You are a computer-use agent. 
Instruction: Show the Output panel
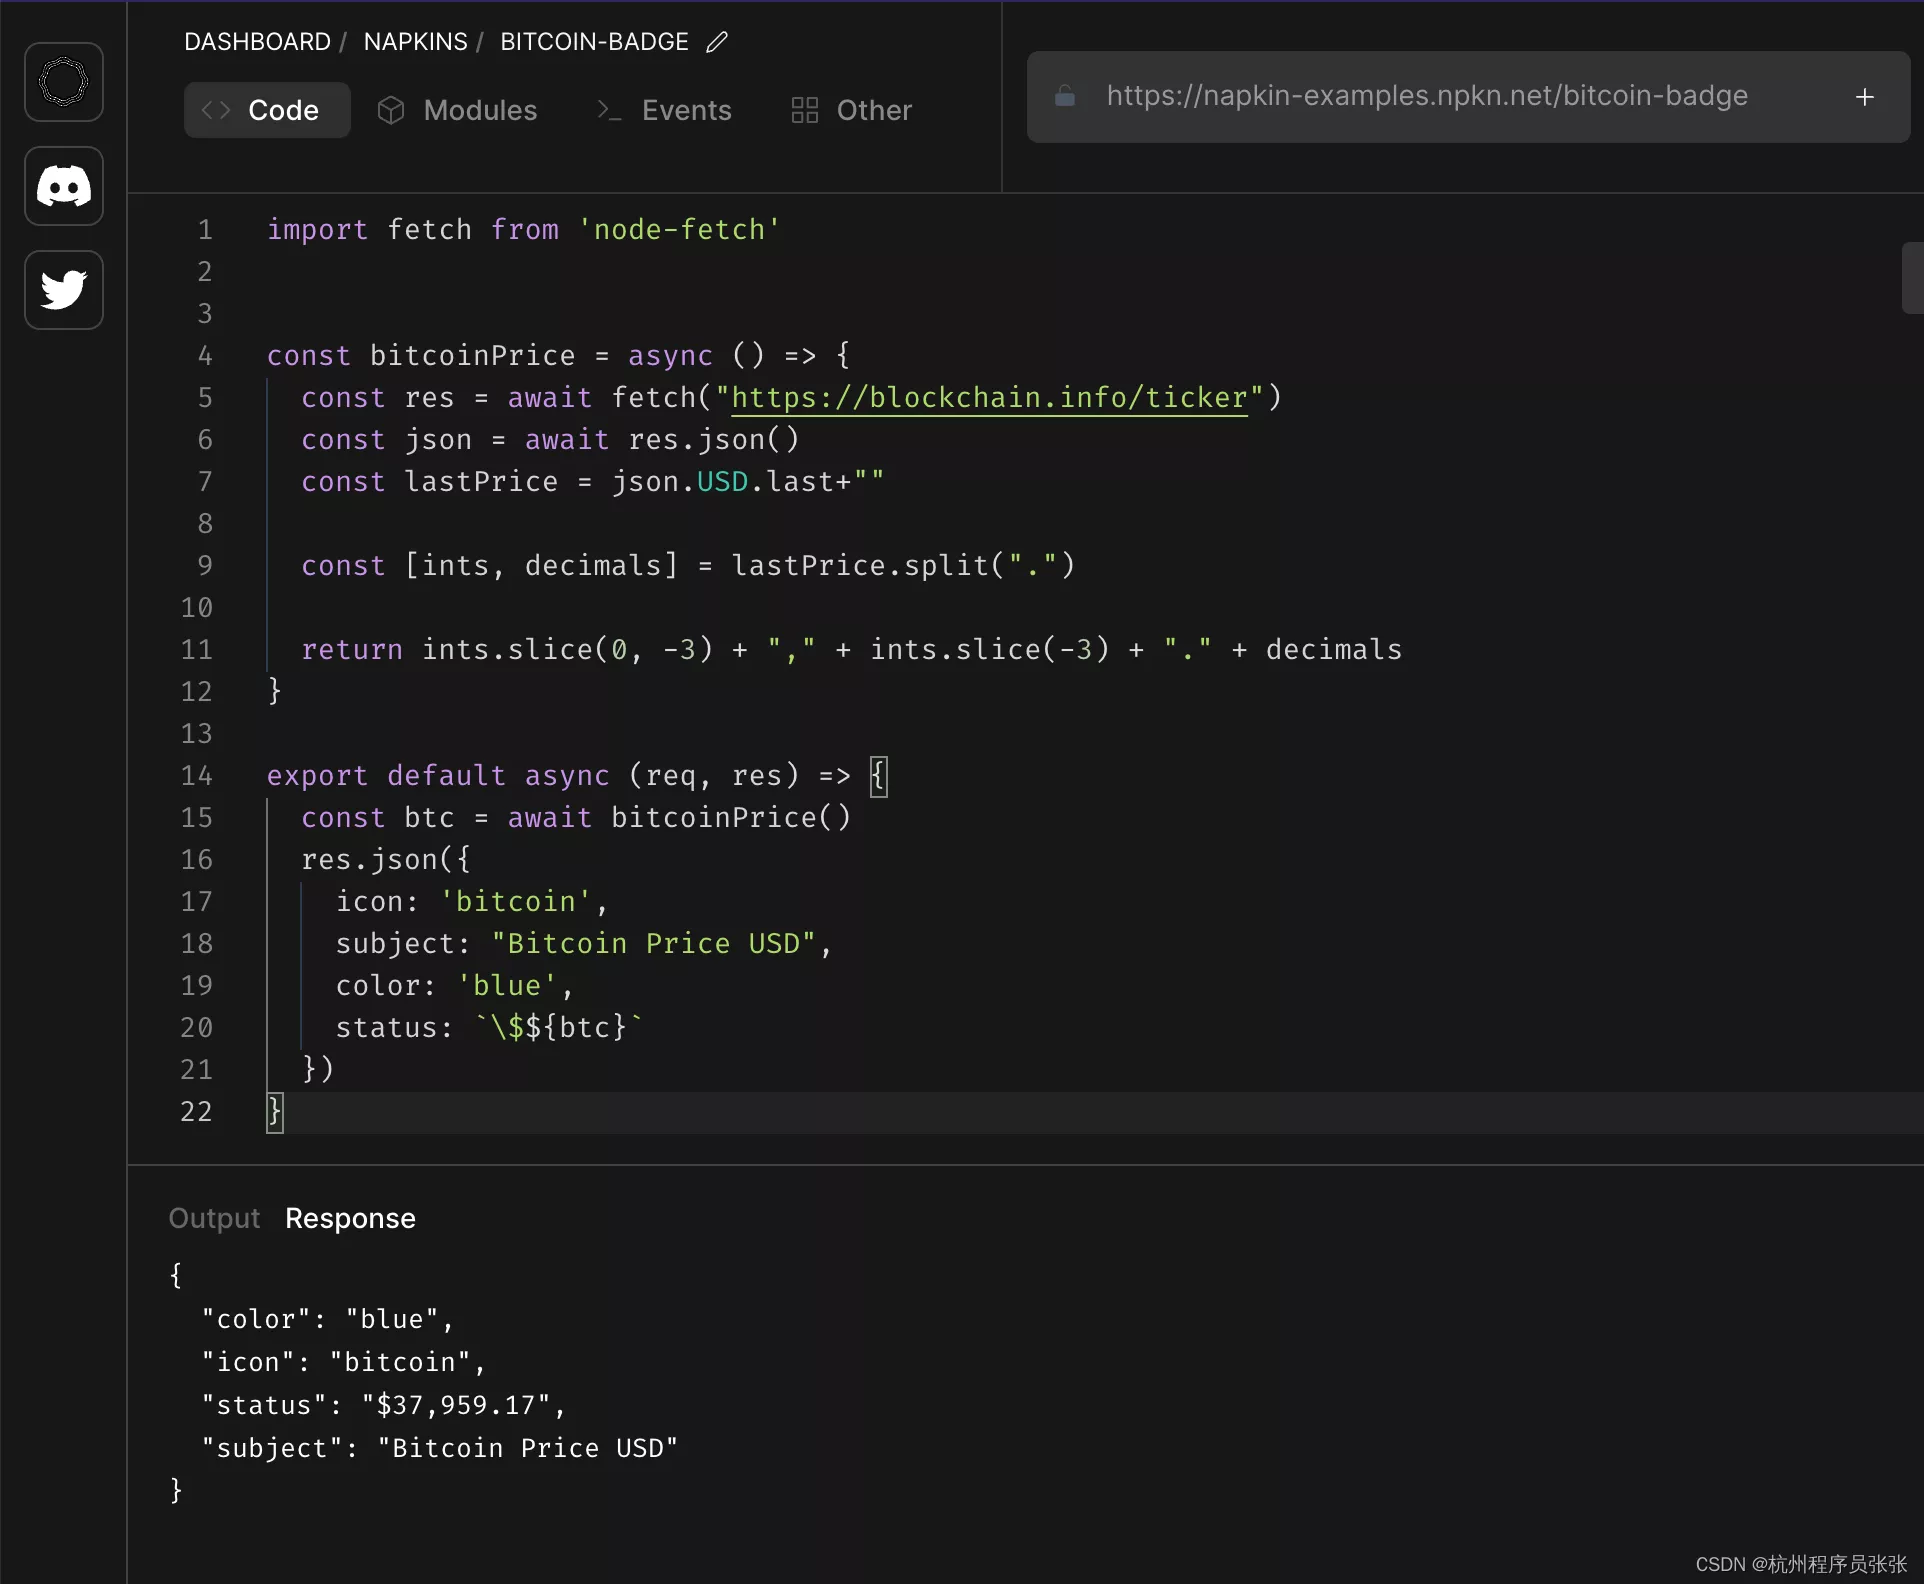pos(214,1218)
